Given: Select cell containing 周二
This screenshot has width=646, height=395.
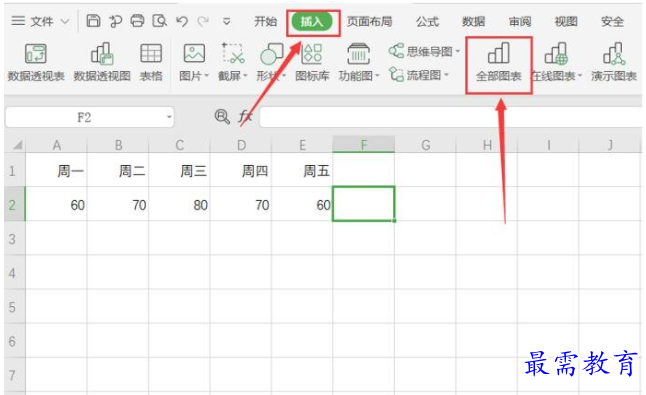Looking at the screenshot, I should tap(118, 170).
